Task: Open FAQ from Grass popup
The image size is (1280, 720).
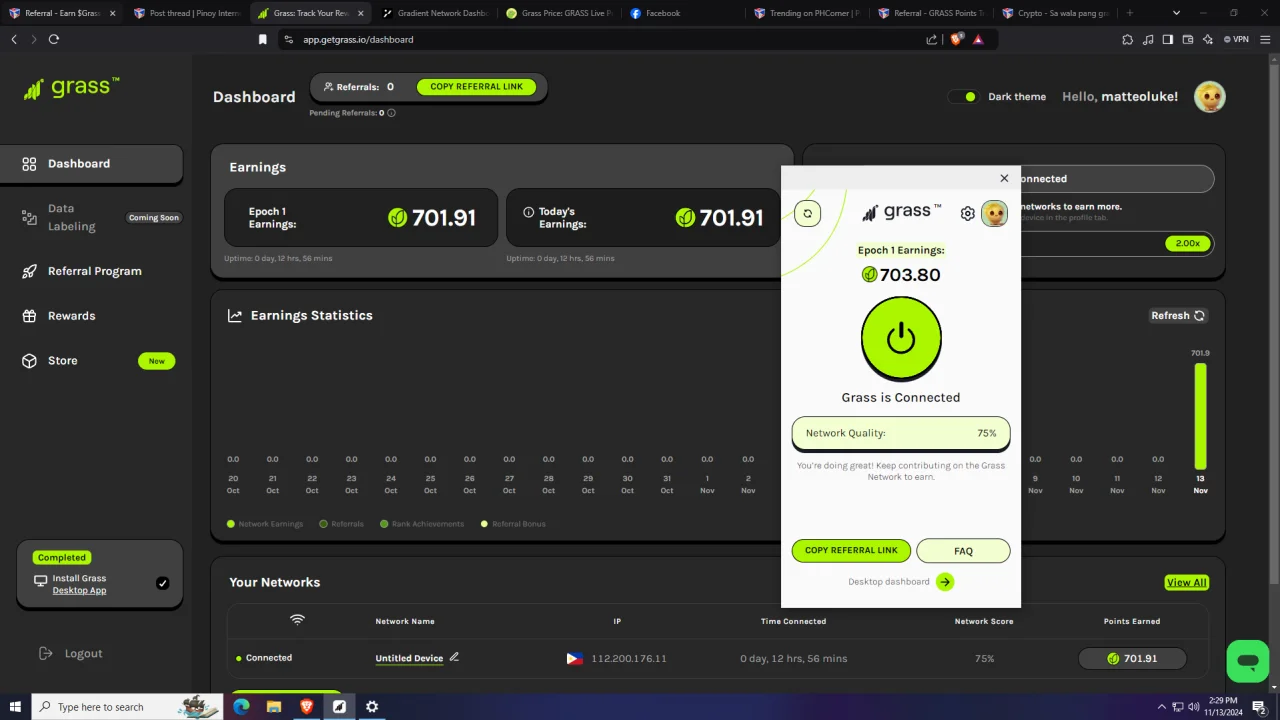Action: coord(963,551)
